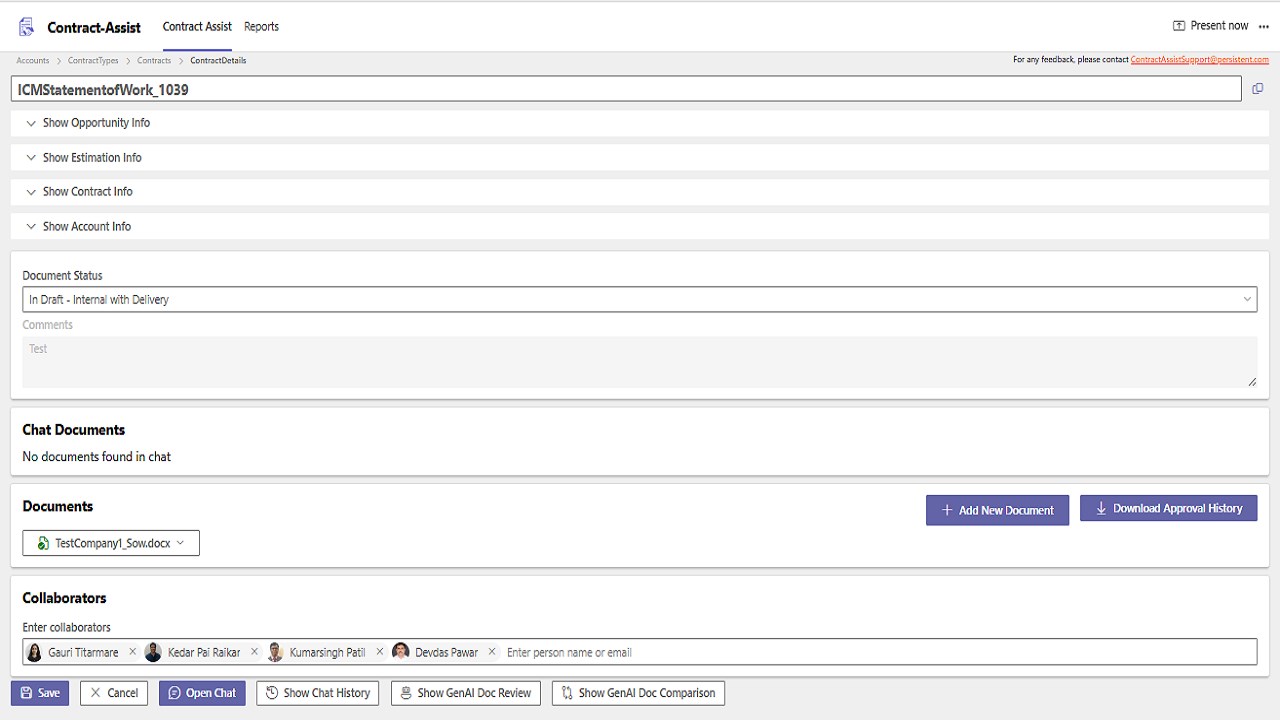Viewport: 1280px width, 720px height.
Task: Click the Add New Document button
Action: pos(997,510)
